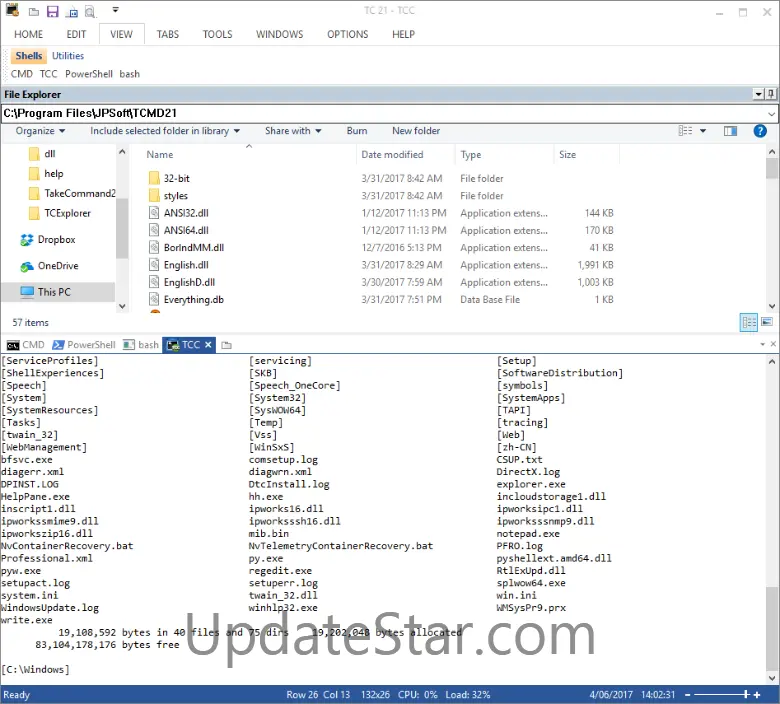Launch bash from the Shells toolbar
This screenshot has height=704, width=780.
click(130, 74)
